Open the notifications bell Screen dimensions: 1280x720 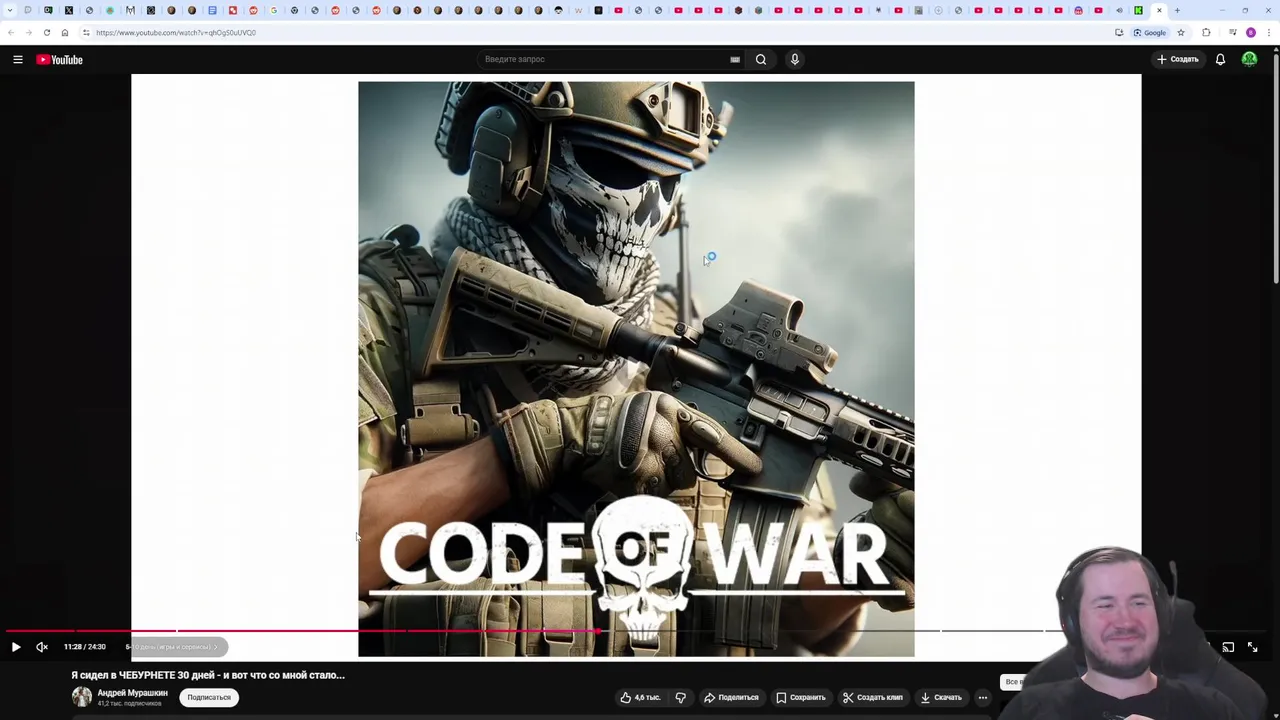pos(1220,60)
